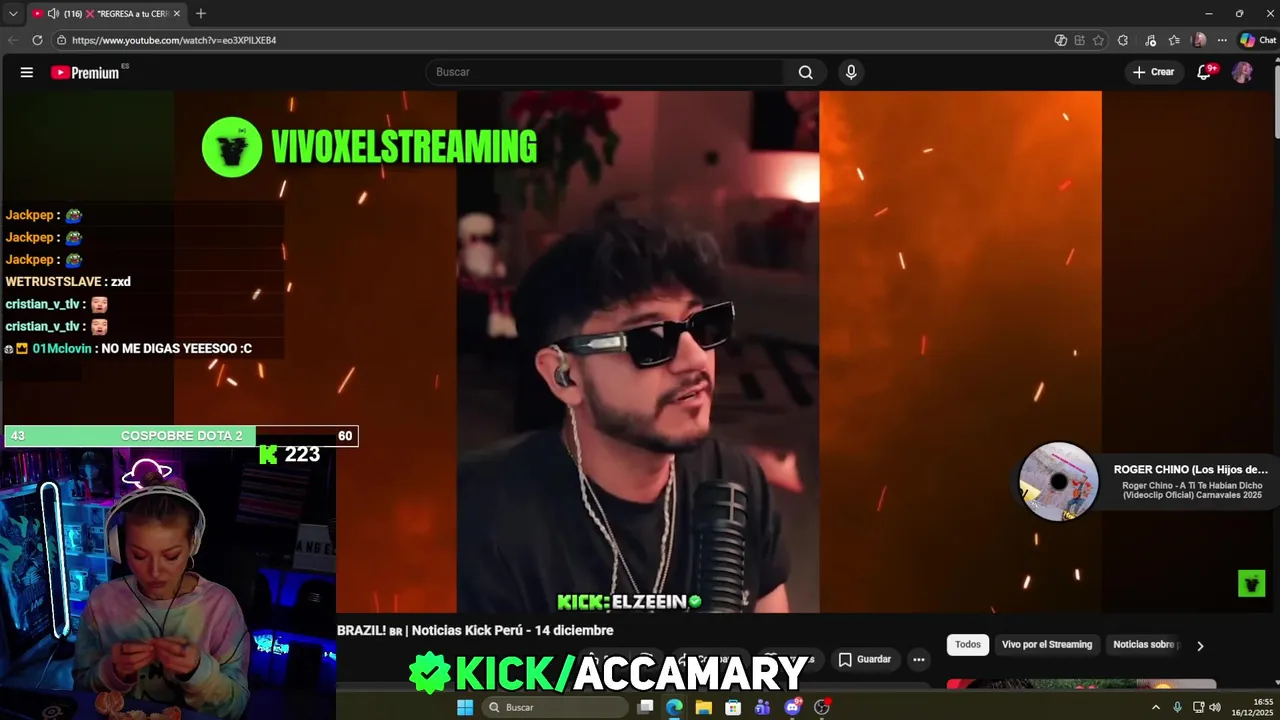1280x720 pixels.
Task: Click WETRUSTSLAVE chat message zxd
Action: click(x=68, y=282)
